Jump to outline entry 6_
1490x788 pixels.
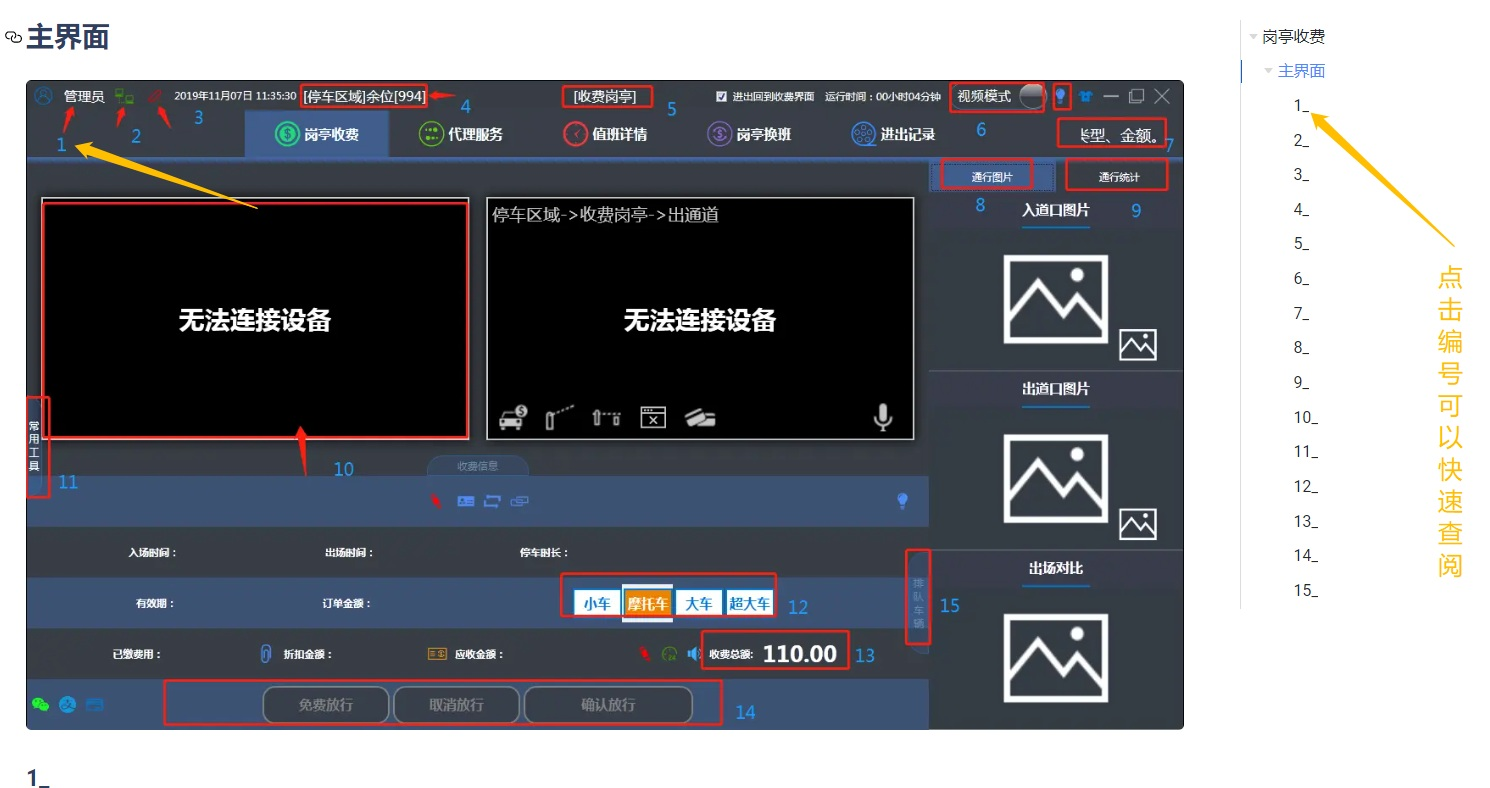coord(1301,279)
